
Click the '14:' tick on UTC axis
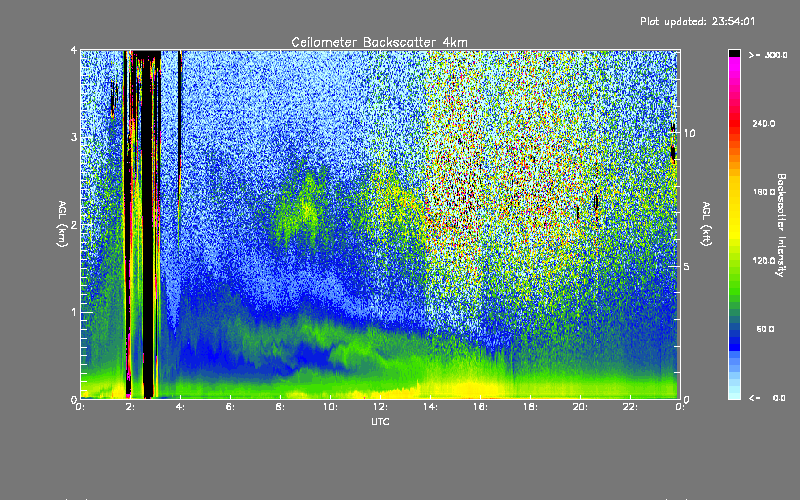[430, 407]
